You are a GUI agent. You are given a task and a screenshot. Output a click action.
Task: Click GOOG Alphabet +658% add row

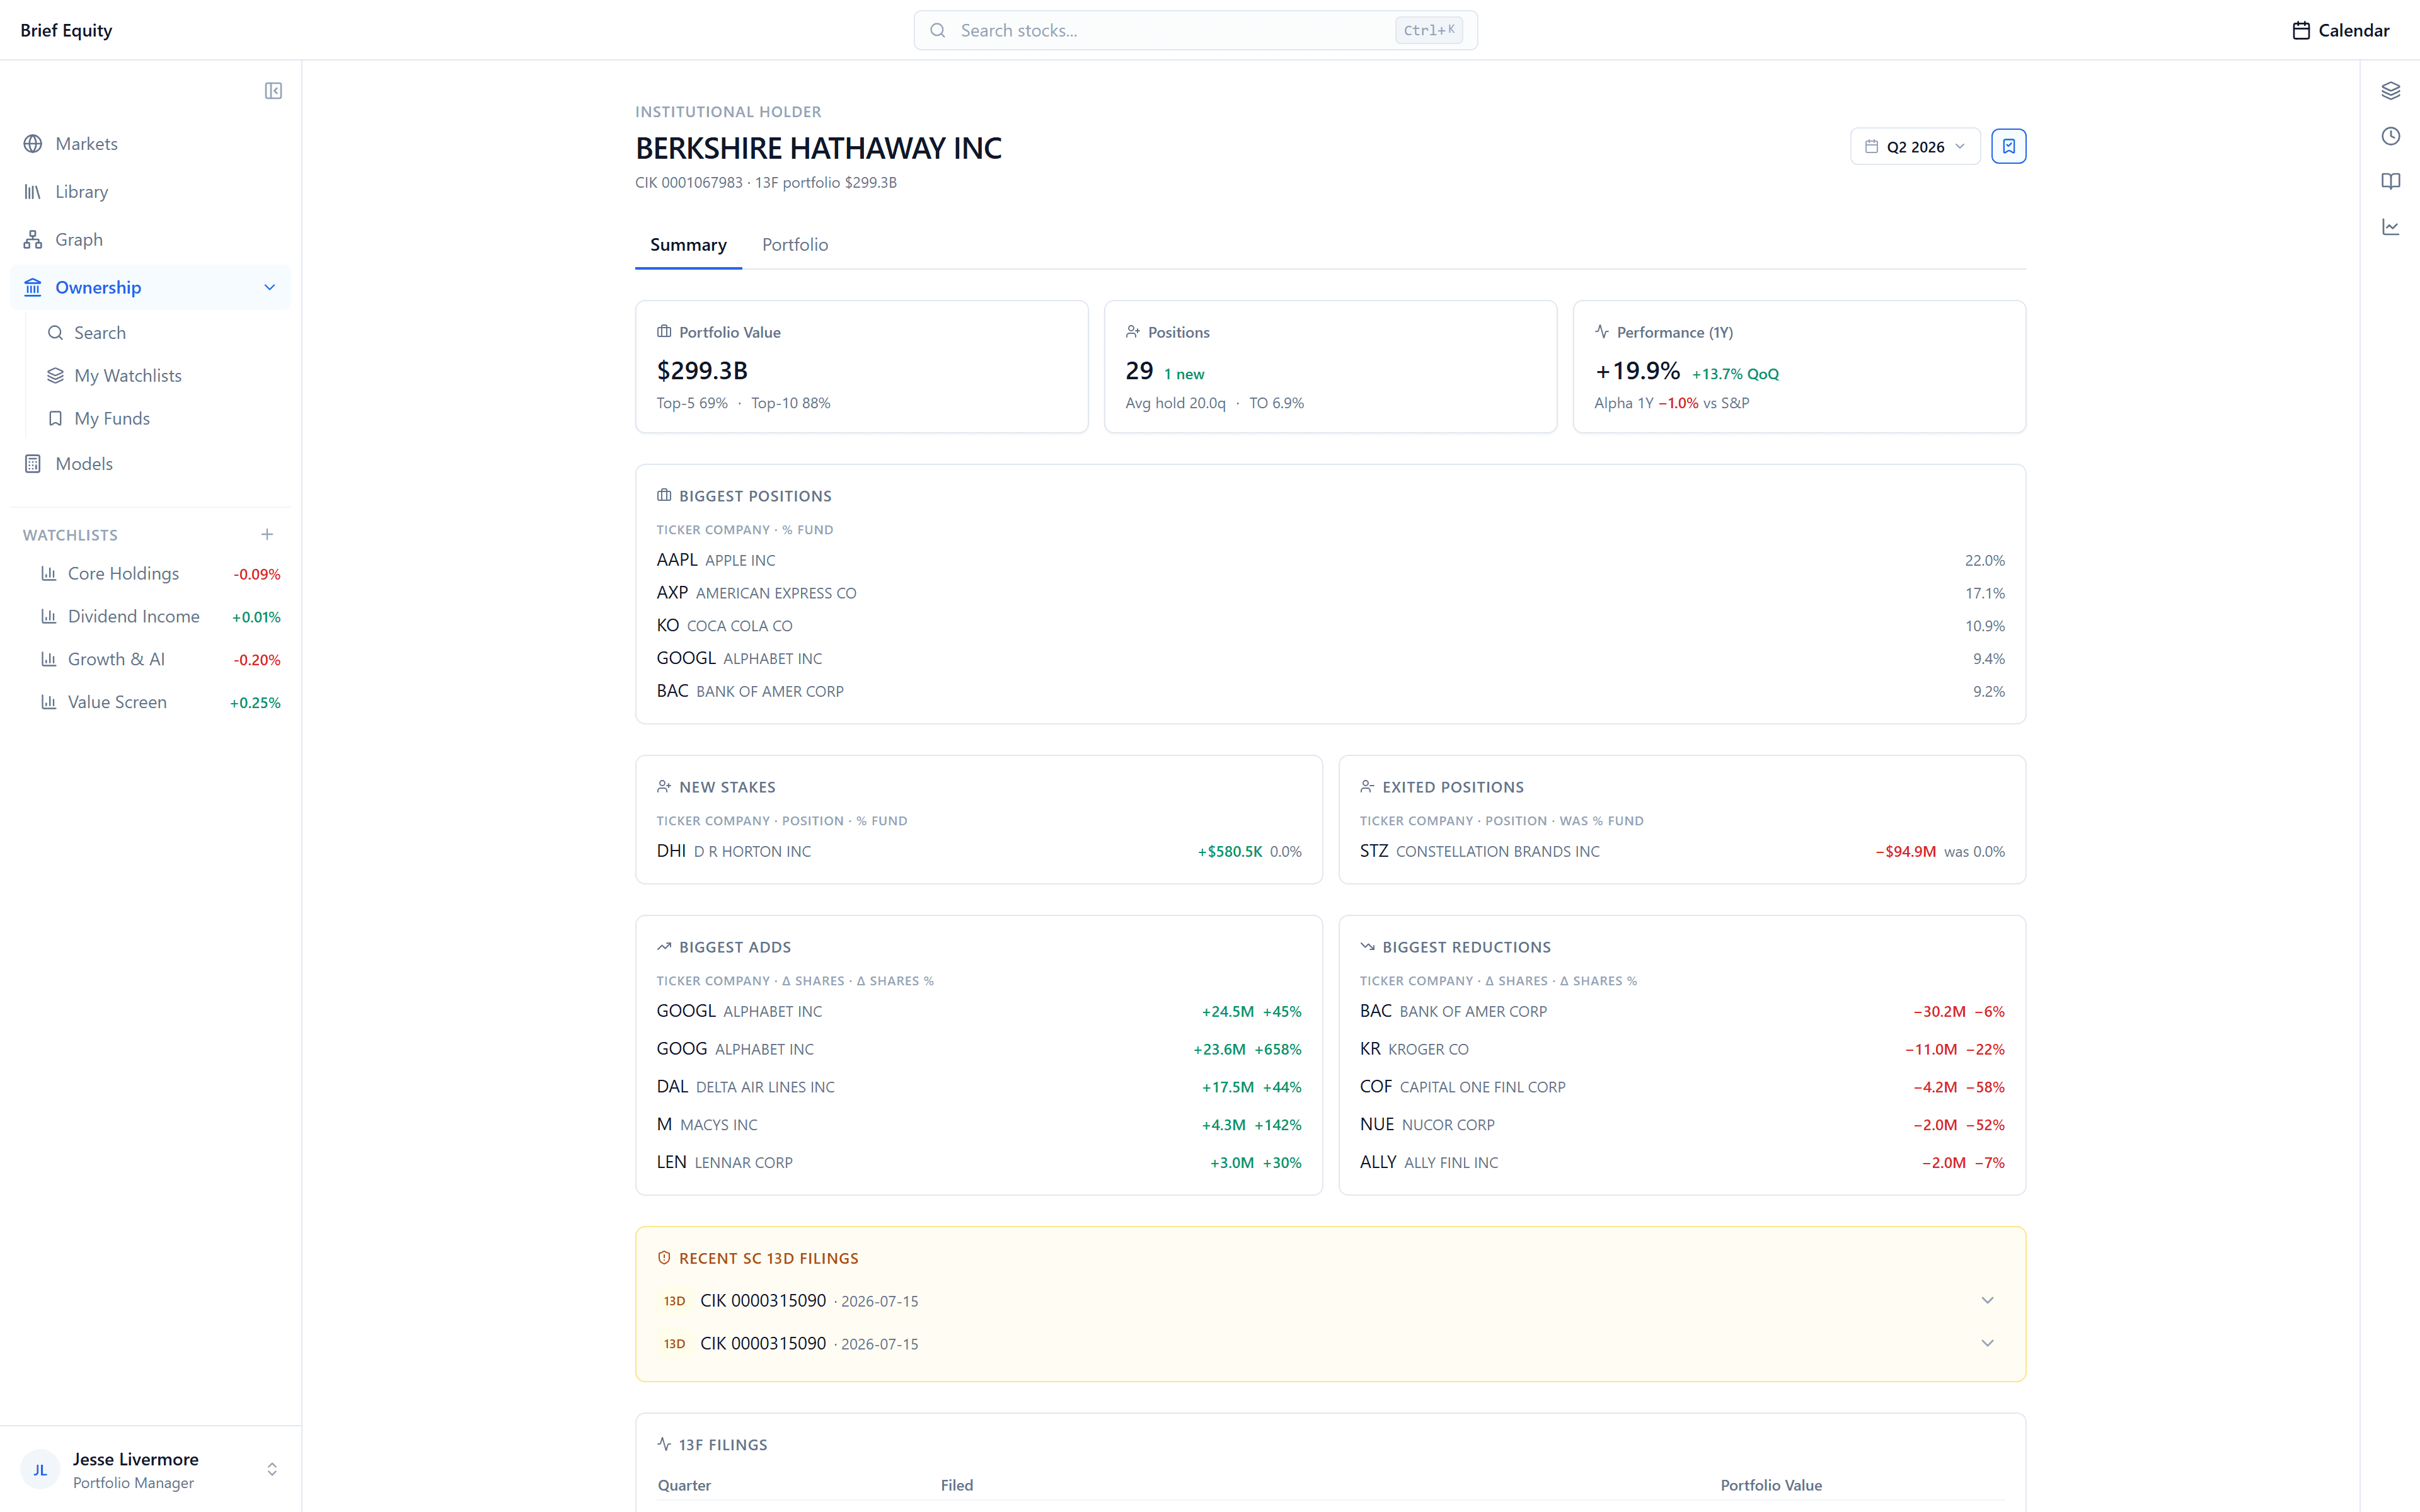(x=978, y=1049)
